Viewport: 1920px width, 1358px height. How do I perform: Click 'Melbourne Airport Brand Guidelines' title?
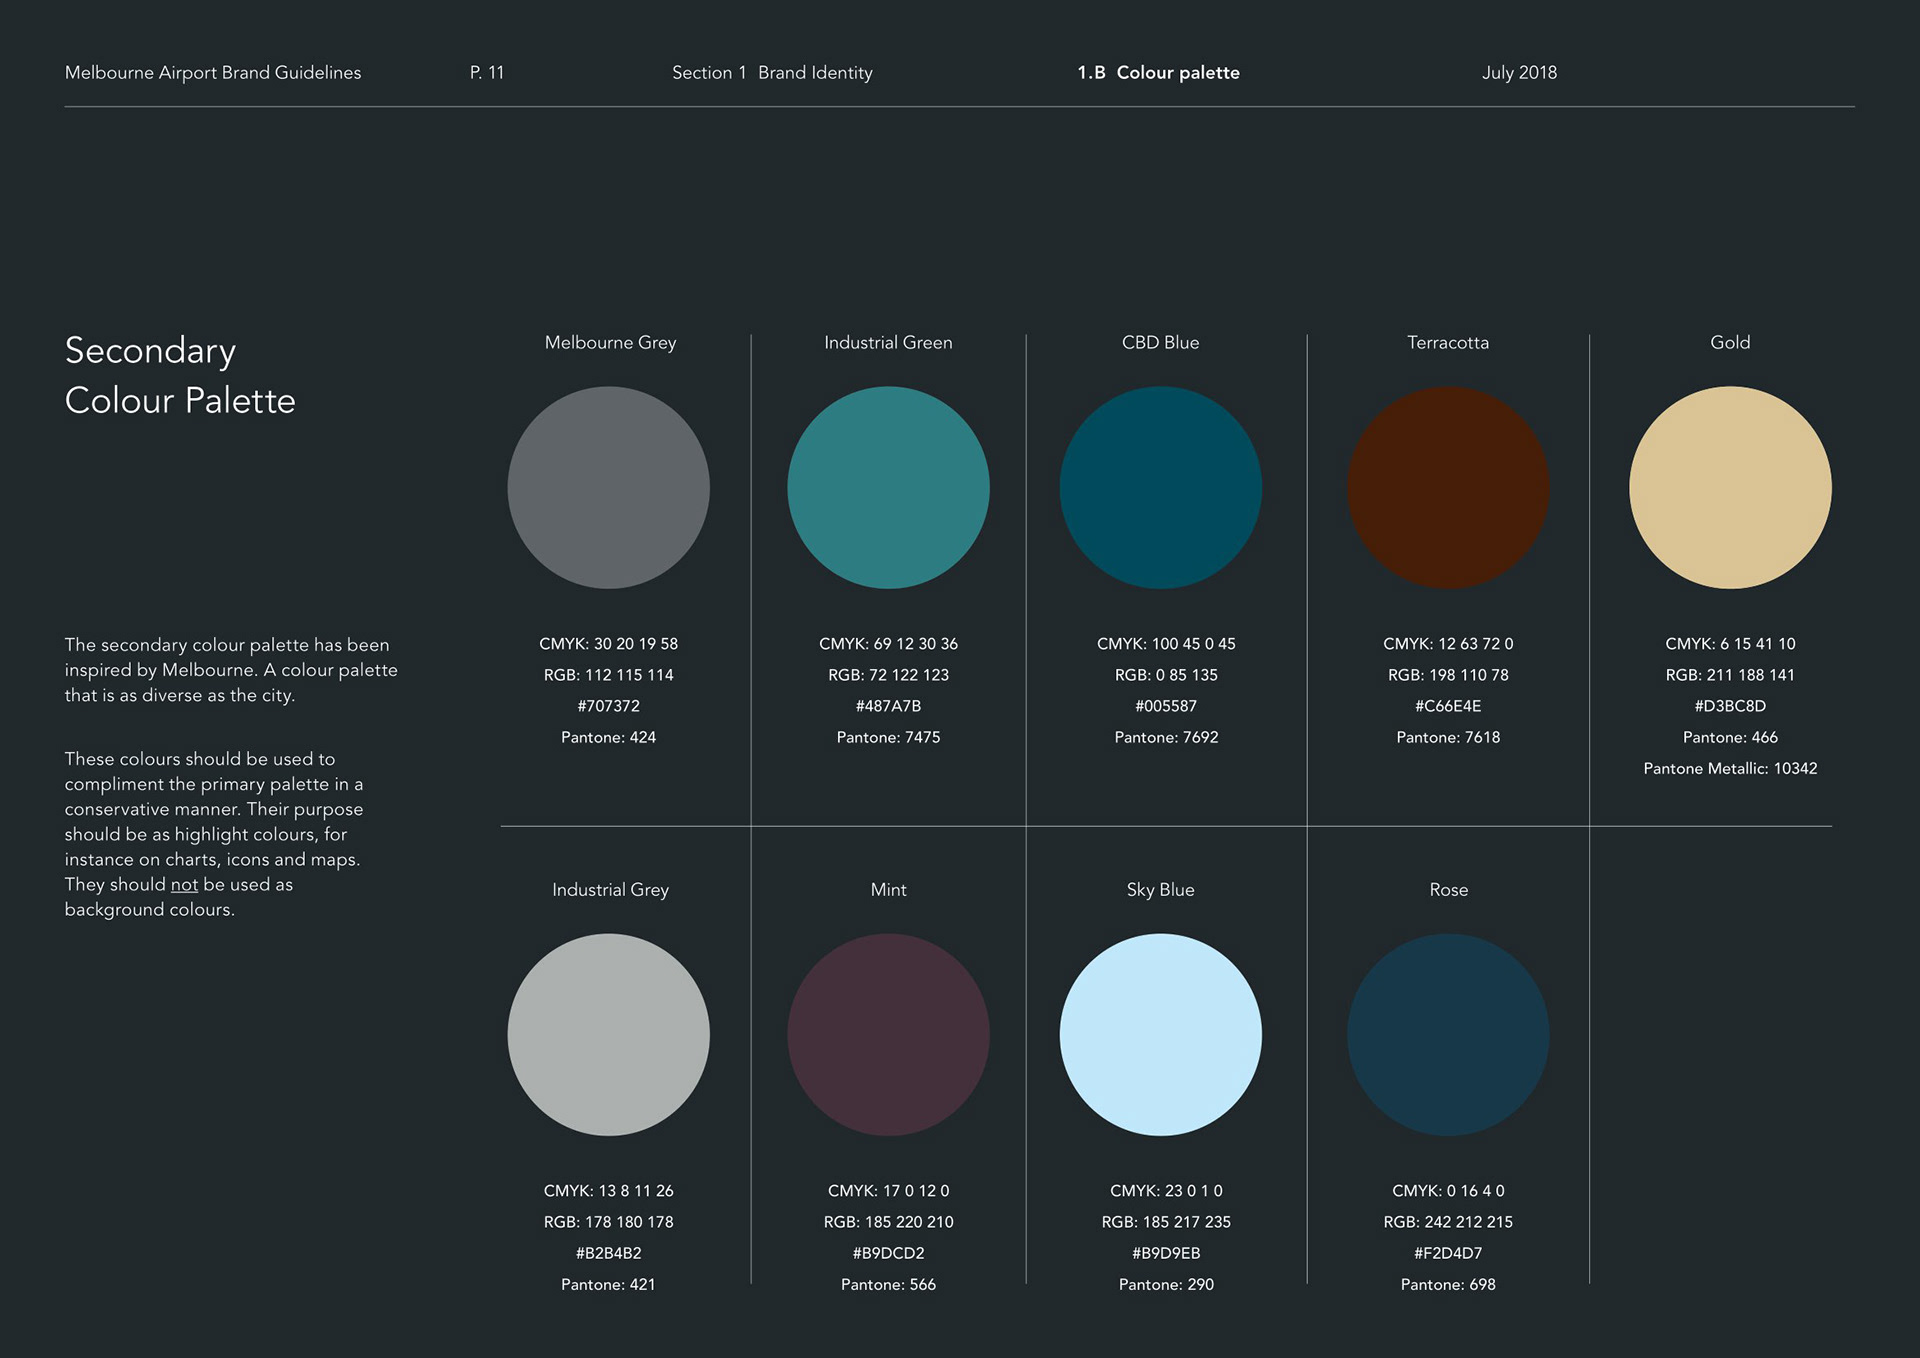click(x=213, y=73)
